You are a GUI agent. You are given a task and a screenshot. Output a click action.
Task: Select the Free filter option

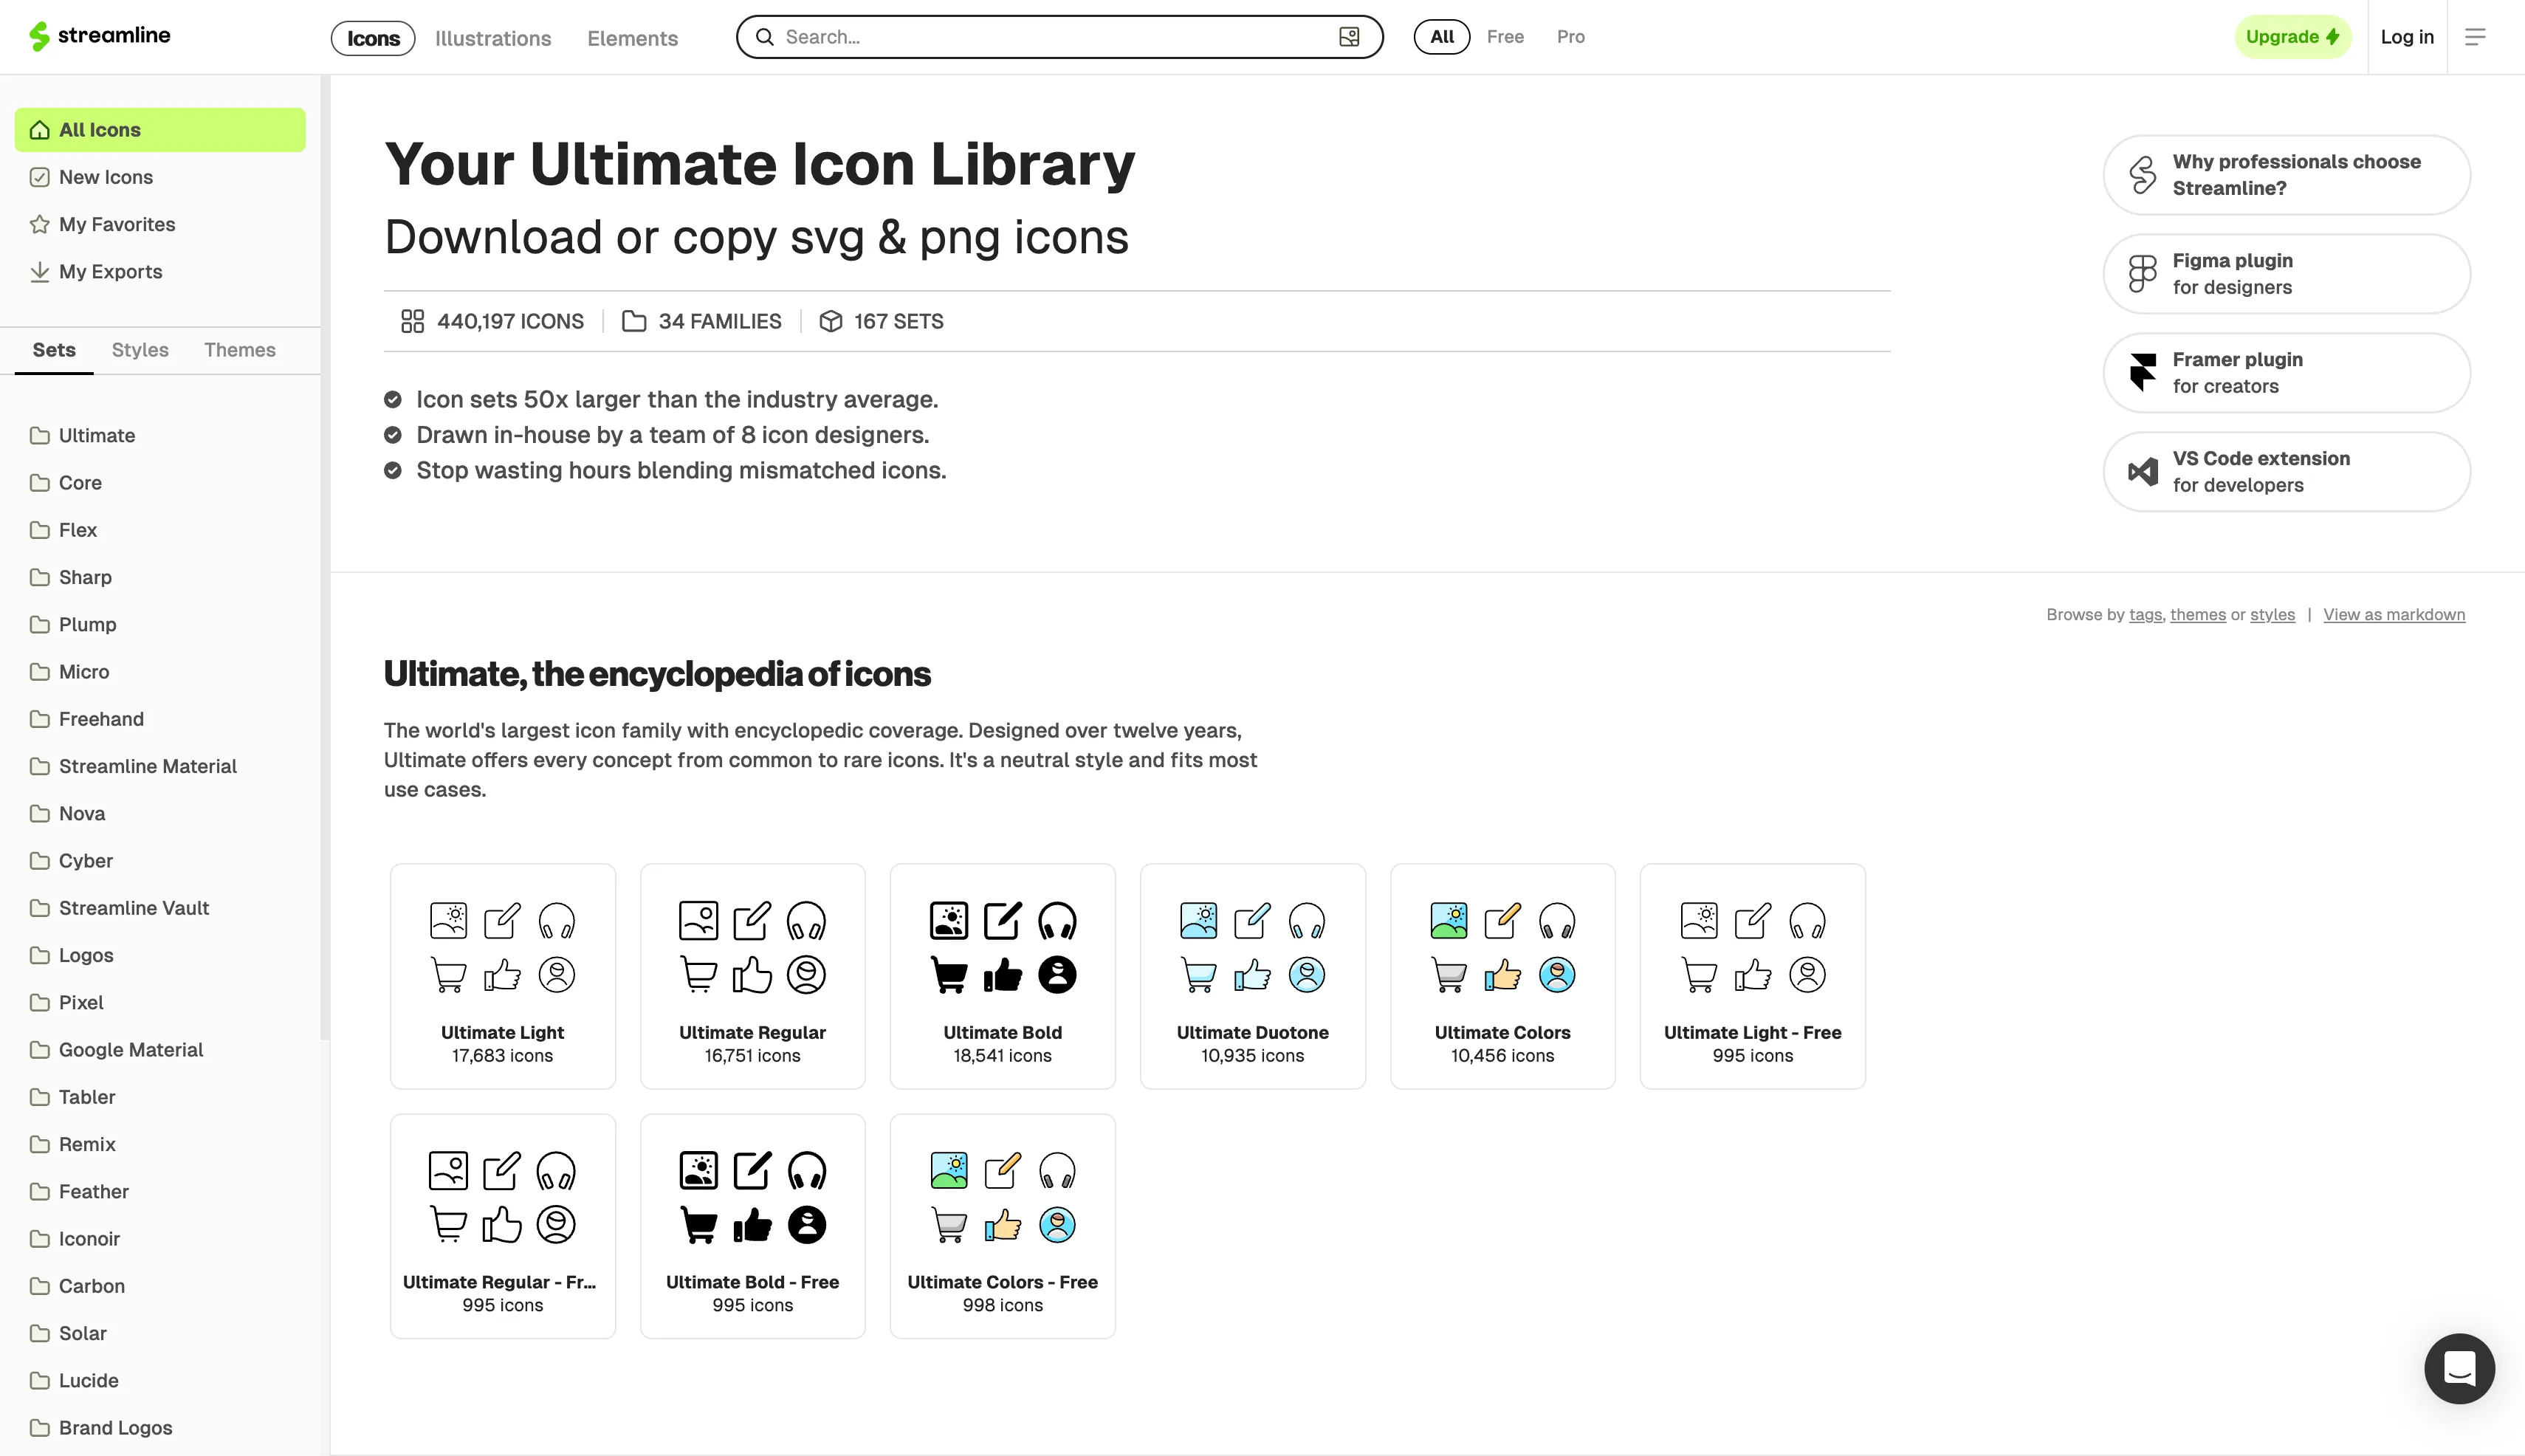[x=1504, y=37]
